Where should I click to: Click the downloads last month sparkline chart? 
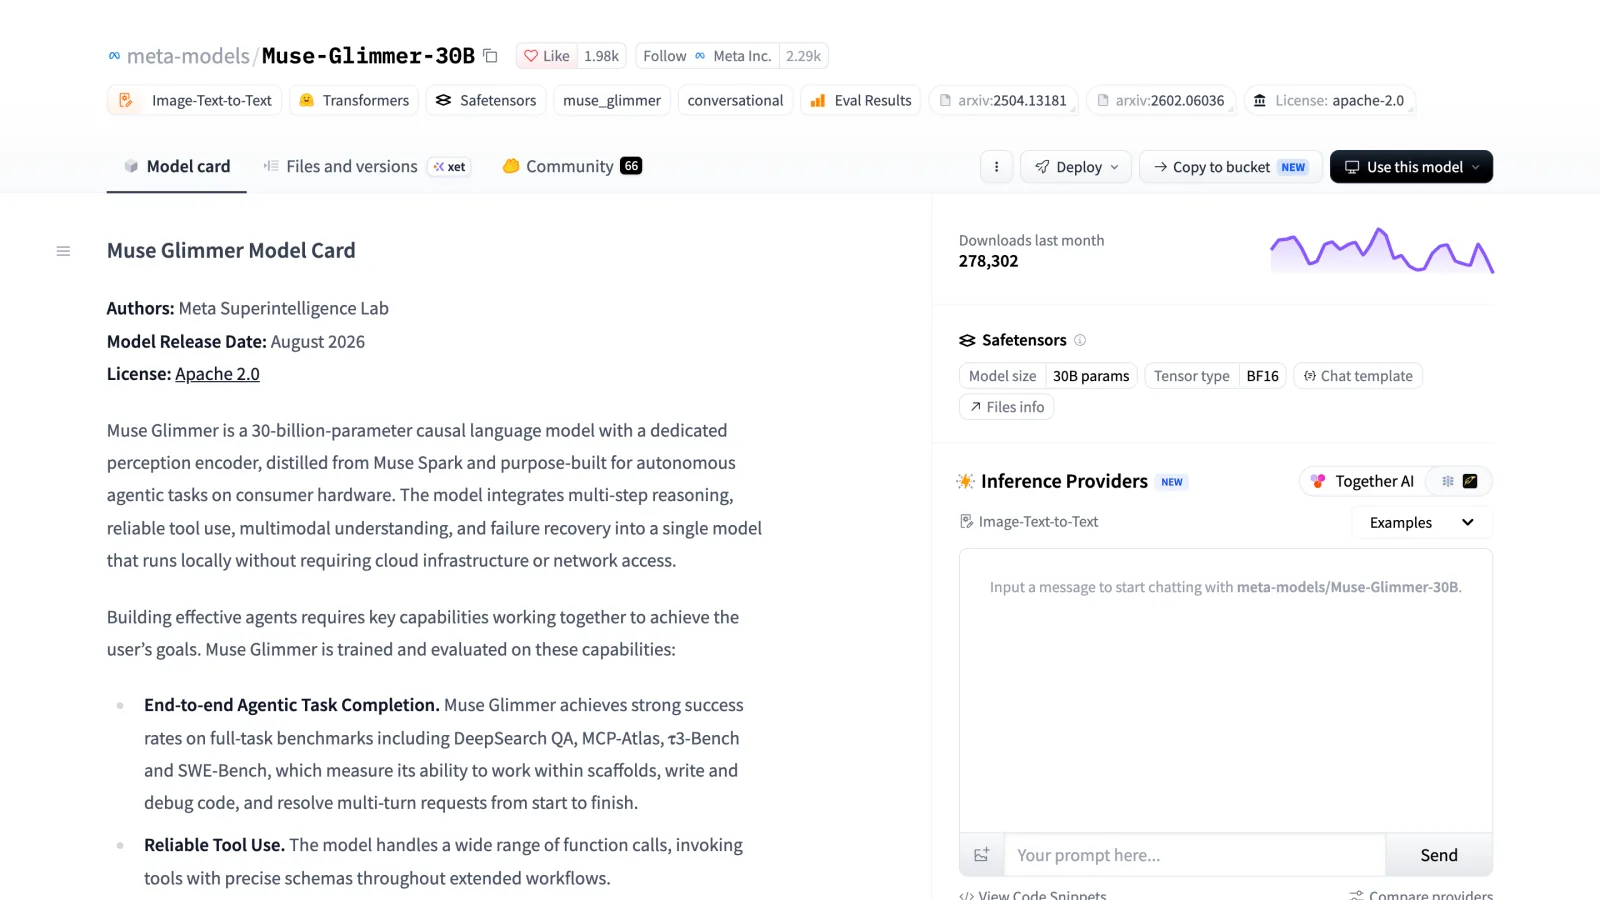point(1382,250)
